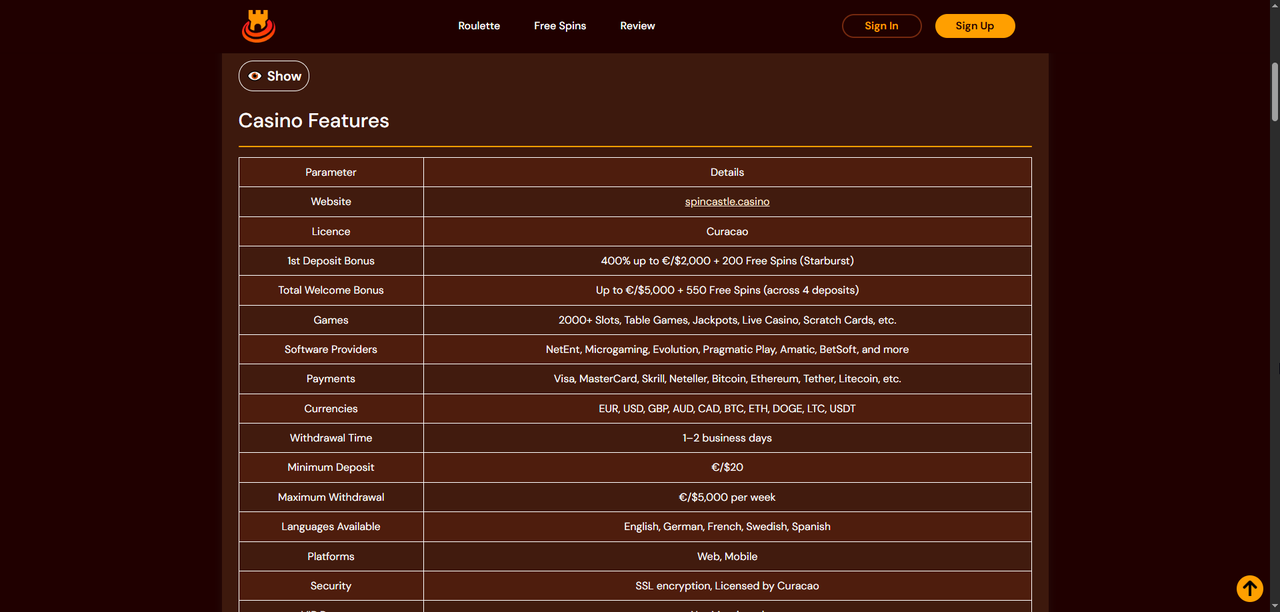Click the NetEnt, Microgaming providers value
The image size is (1280, 612).
point(727,349)
